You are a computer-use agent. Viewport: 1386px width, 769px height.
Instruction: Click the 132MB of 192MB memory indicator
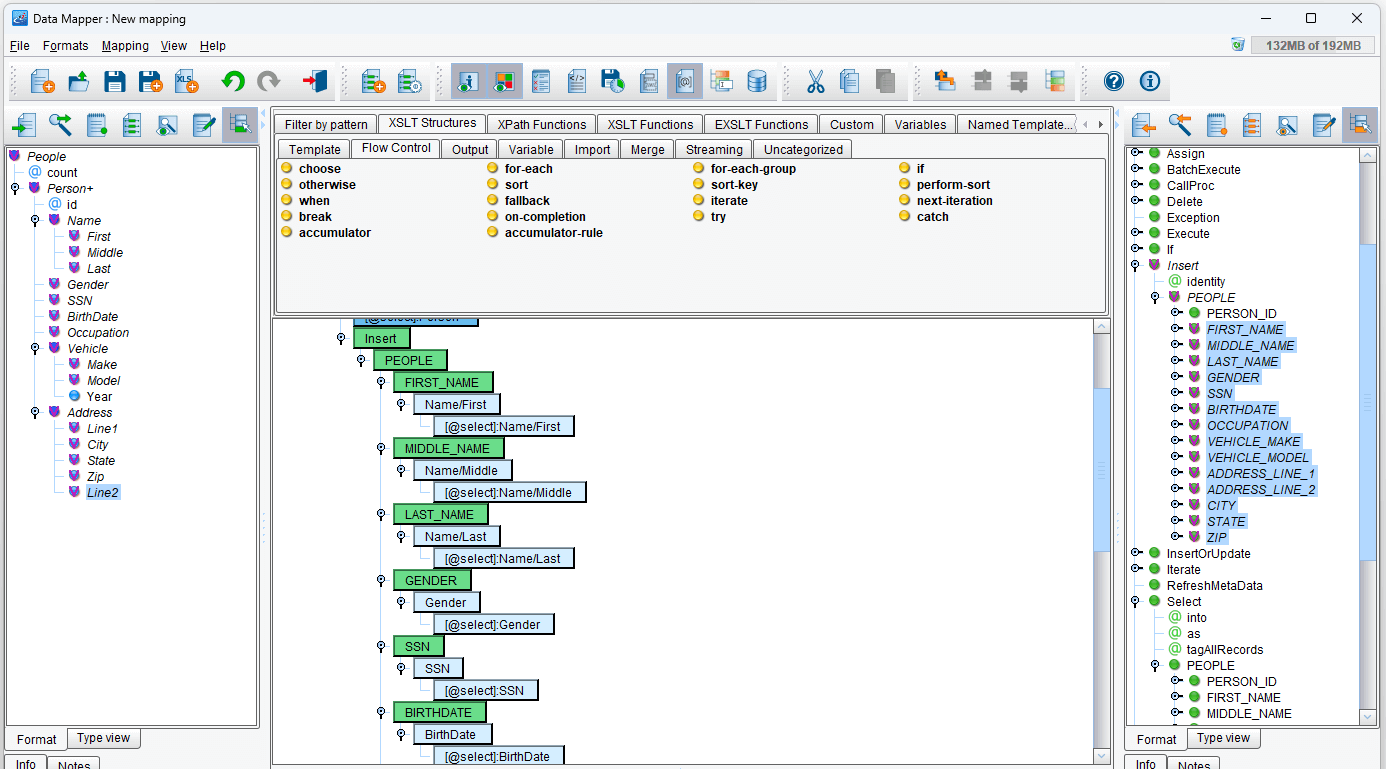pyautogui.click(x=1313, y=45)
